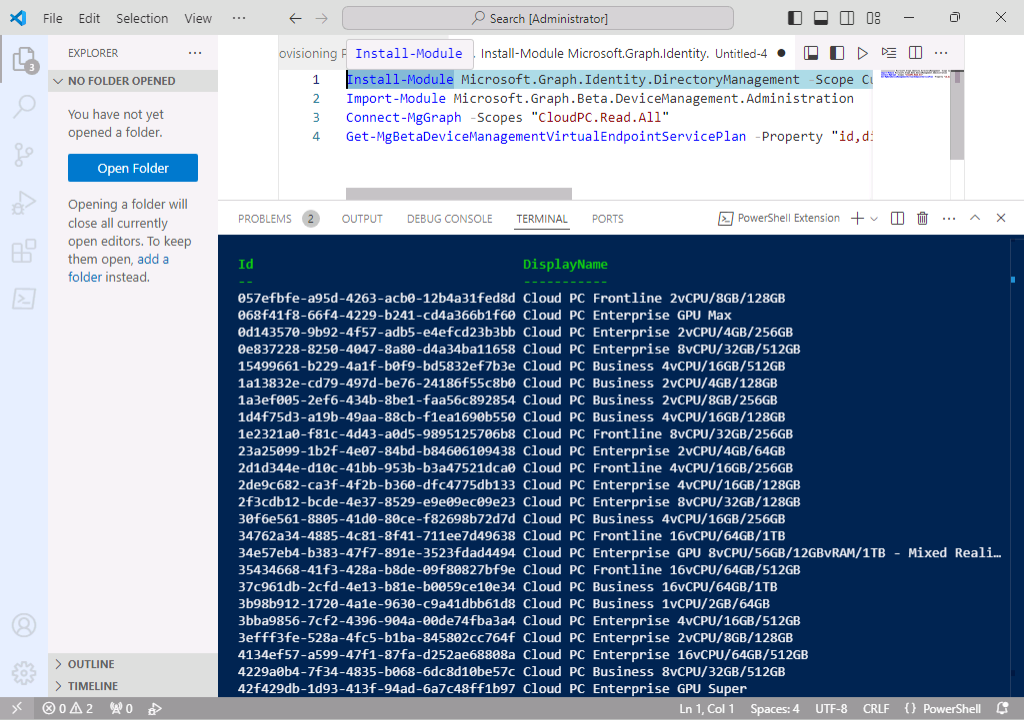Image resolution: width=1024 pixels, height=720 pixels.
Task: Open the Accounts menu
Action: click(x=24, y=625)
